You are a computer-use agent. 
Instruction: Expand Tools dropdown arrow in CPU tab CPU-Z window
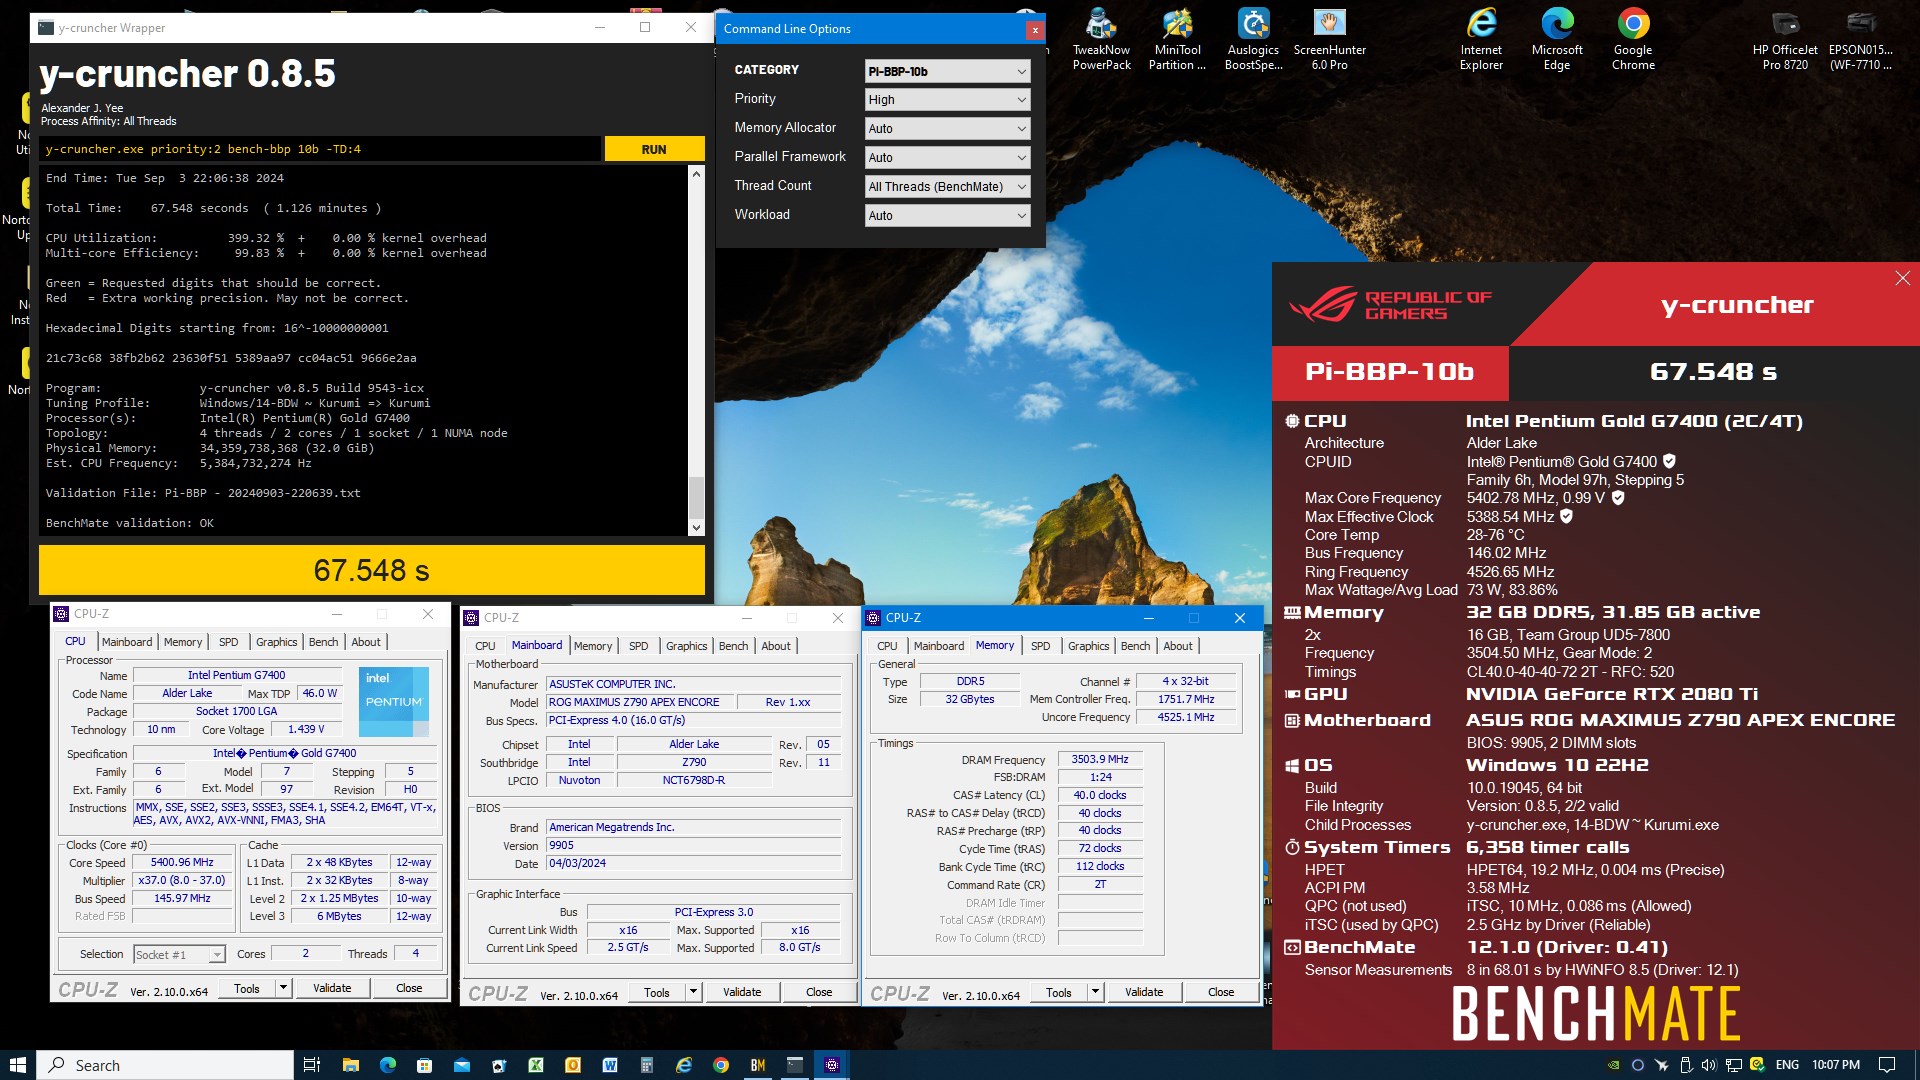click(283, 988)
